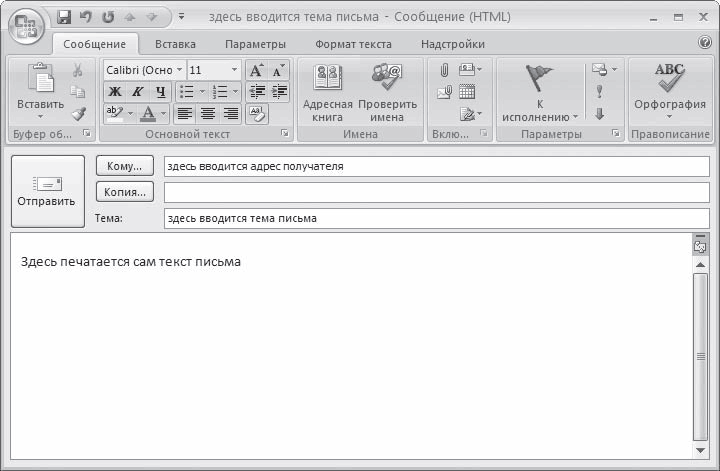The image size is (720, 471).
Task: Activate the Format Painter brush
Action: click(79, 114)
